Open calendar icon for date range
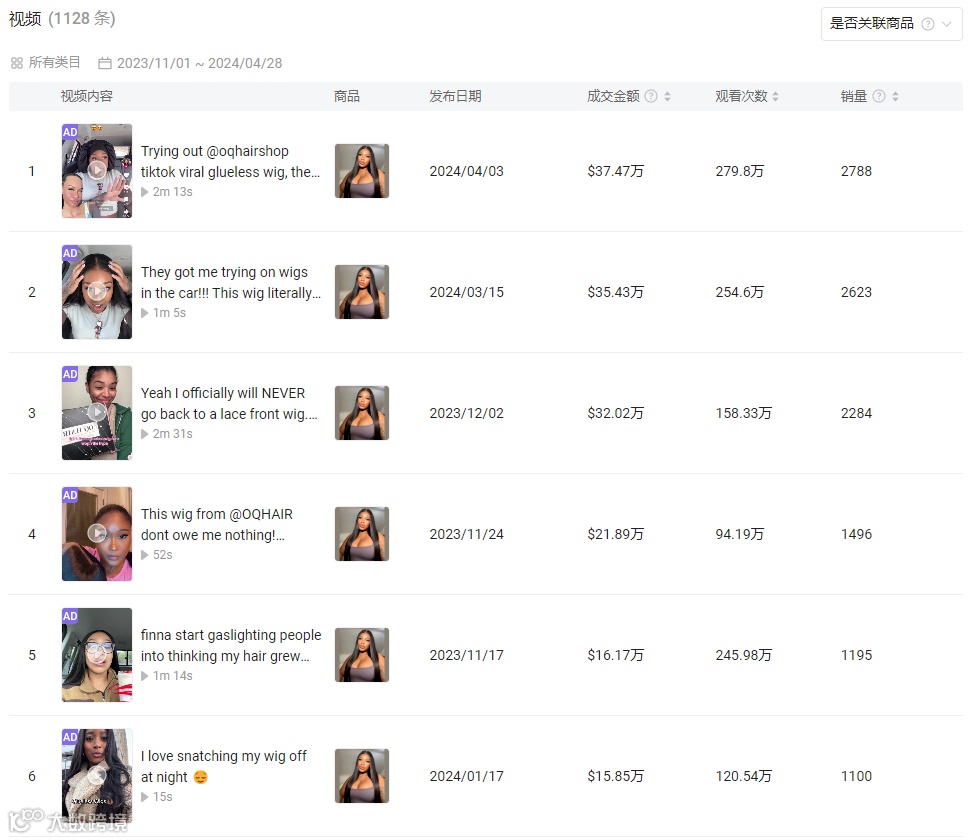Image resolution: width=976 pixels, height=840 pixels. tap(105, 63)
